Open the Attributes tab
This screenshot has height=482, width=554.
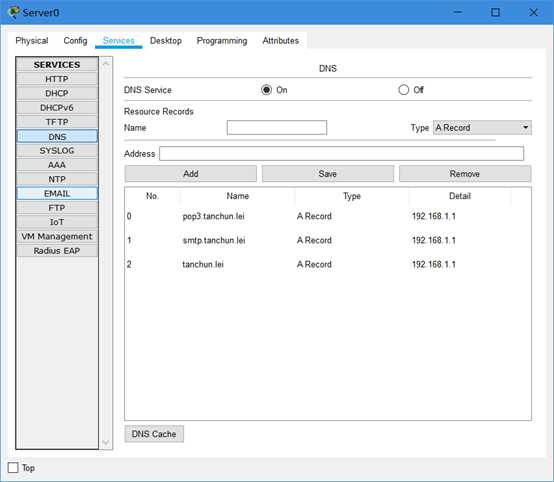(281, 41)
